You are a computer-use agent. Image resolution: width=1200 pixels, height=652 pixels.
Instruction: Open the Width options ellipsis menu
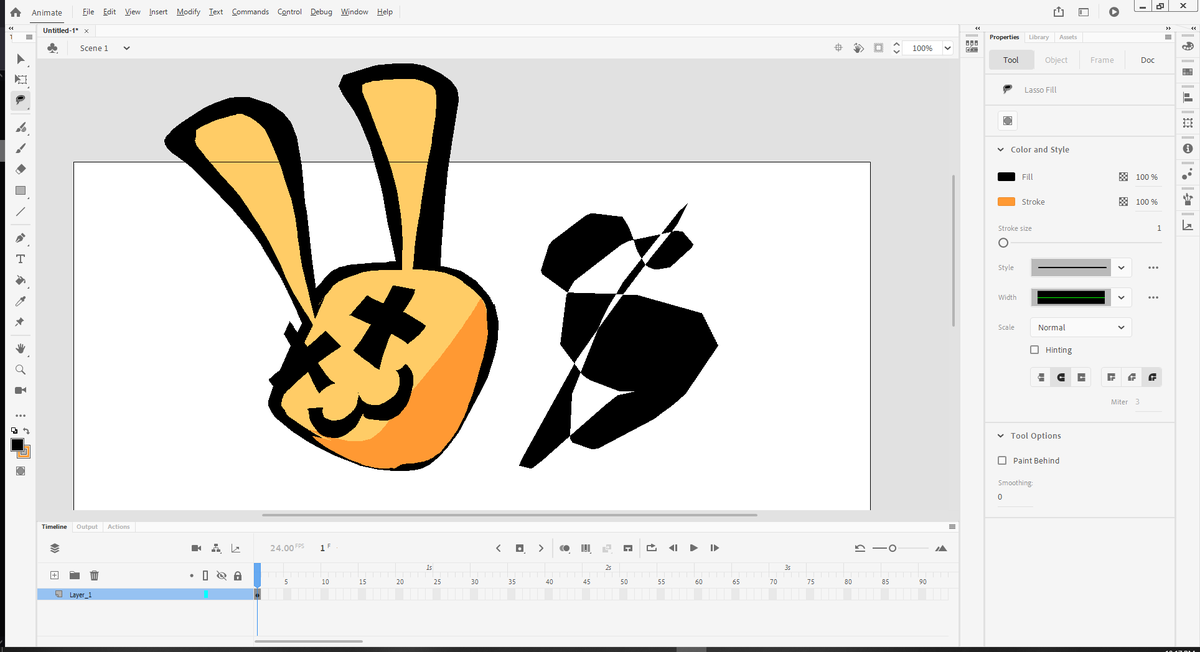[1153, 298]
